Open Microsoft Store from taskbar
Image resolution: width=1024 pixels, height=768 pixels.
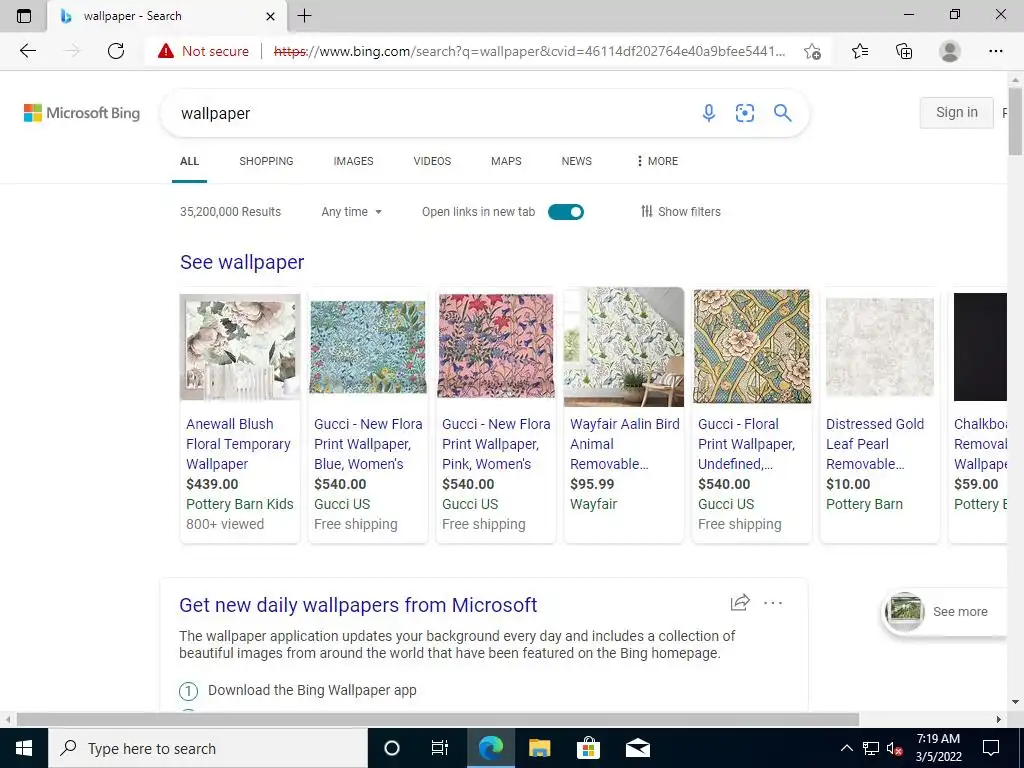point(588,748)
